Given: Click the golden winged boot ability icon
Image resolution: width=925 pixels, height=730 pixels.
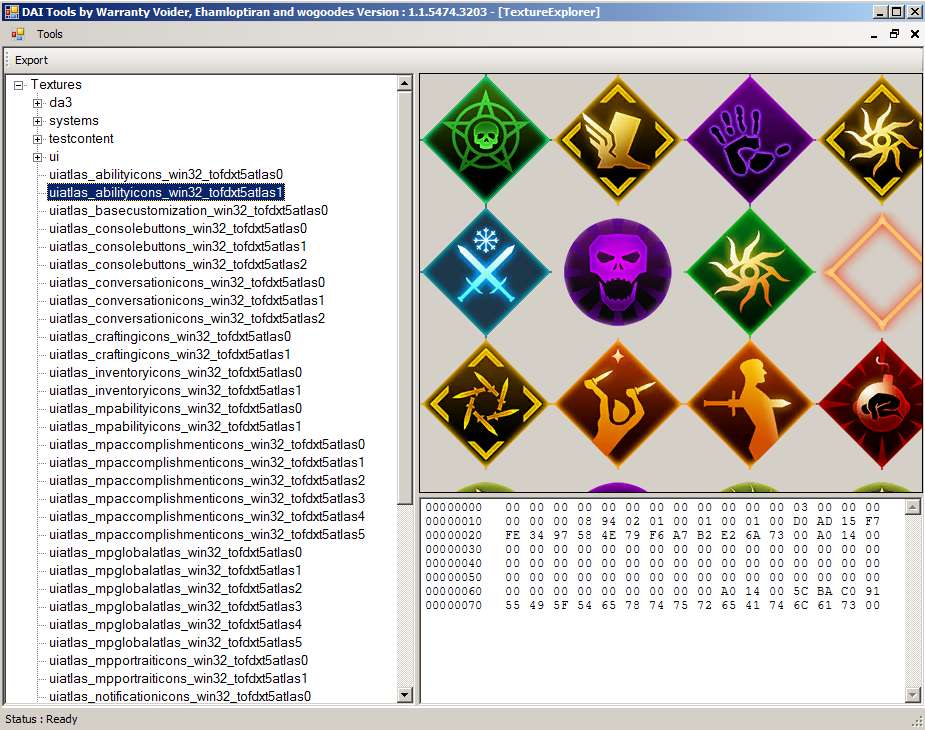Looking at the screenshot, I should pyautogui.click(x=617, y=138).
